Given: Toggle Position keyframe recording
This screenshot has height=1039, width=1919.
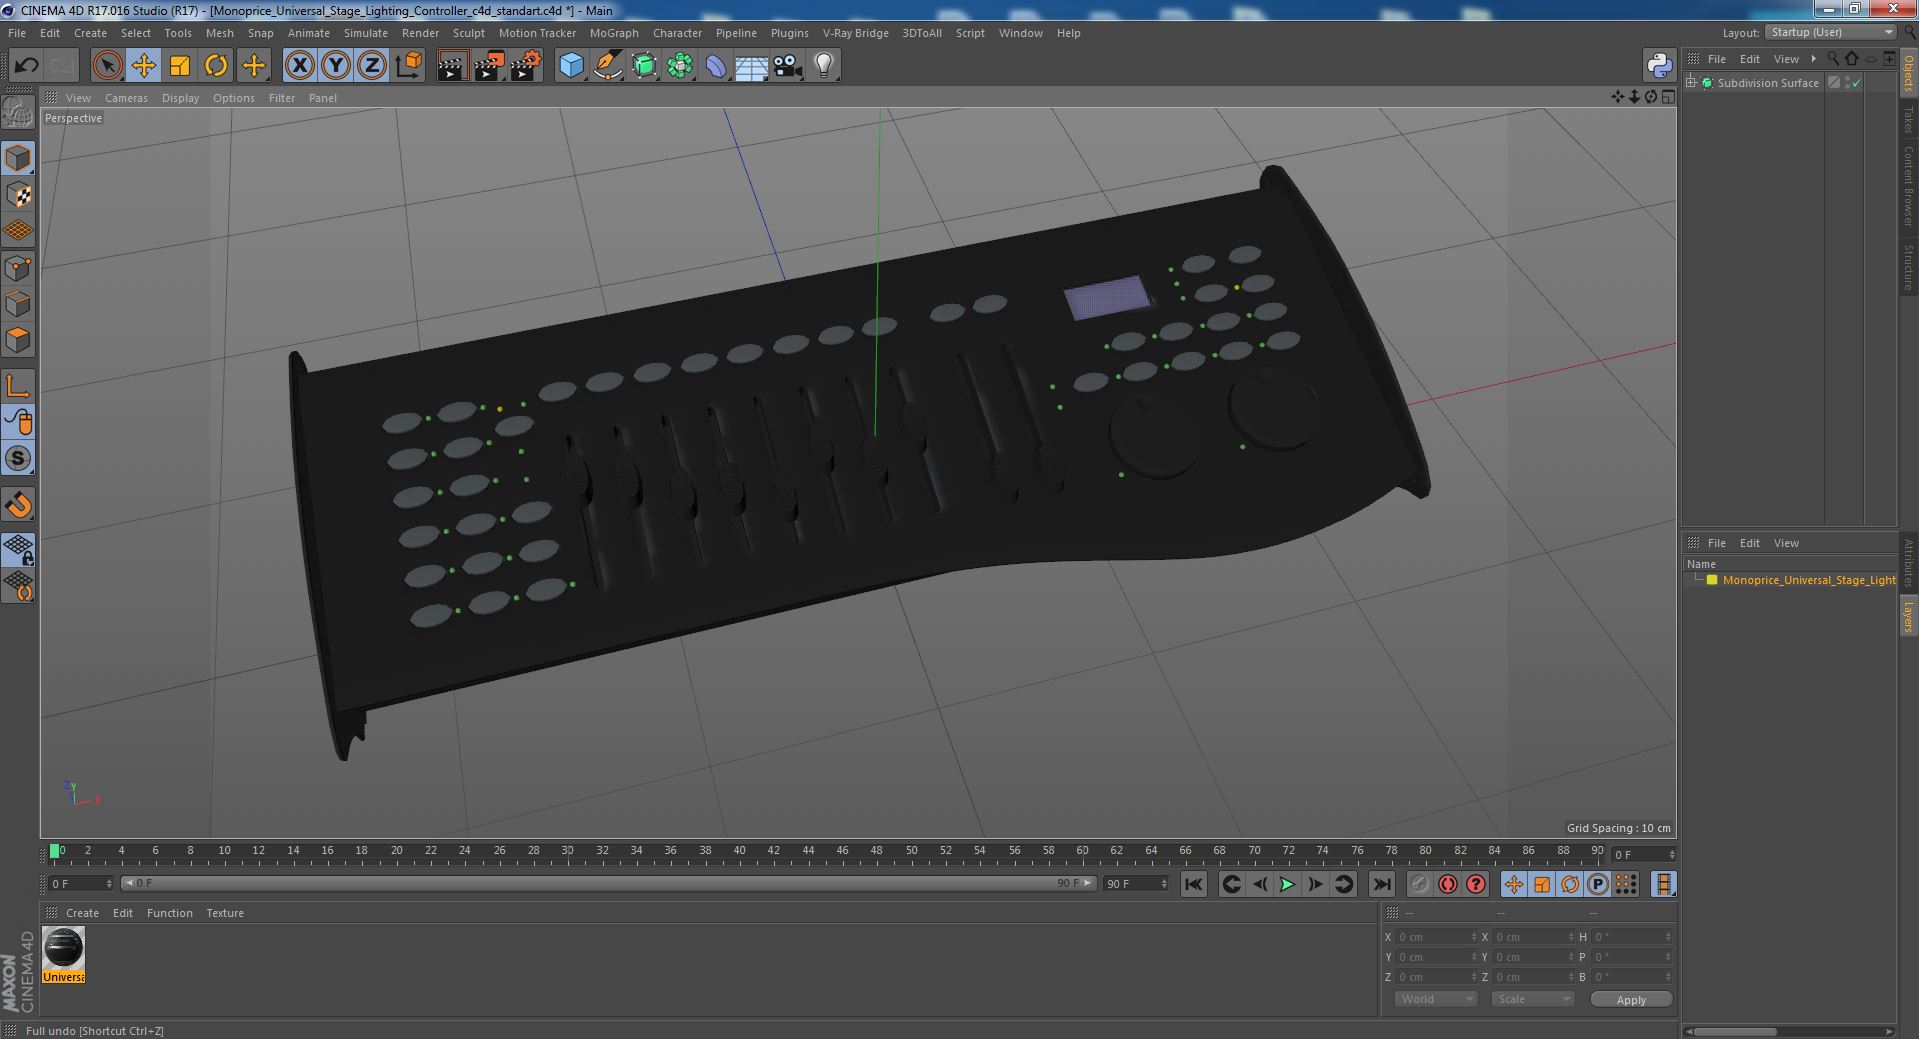Looking at the screenshot, I should coord(1514,884).
